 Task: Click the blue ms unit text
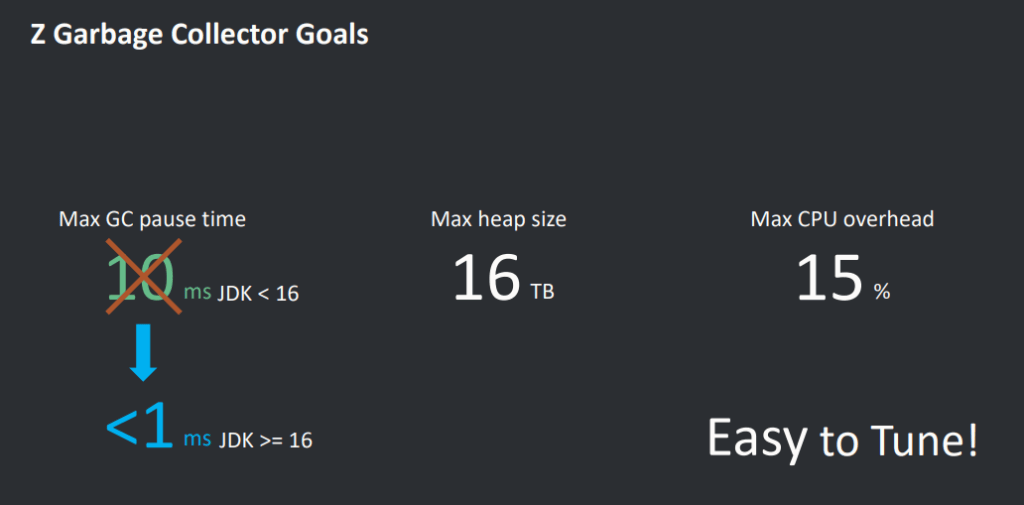click(197, 439)
